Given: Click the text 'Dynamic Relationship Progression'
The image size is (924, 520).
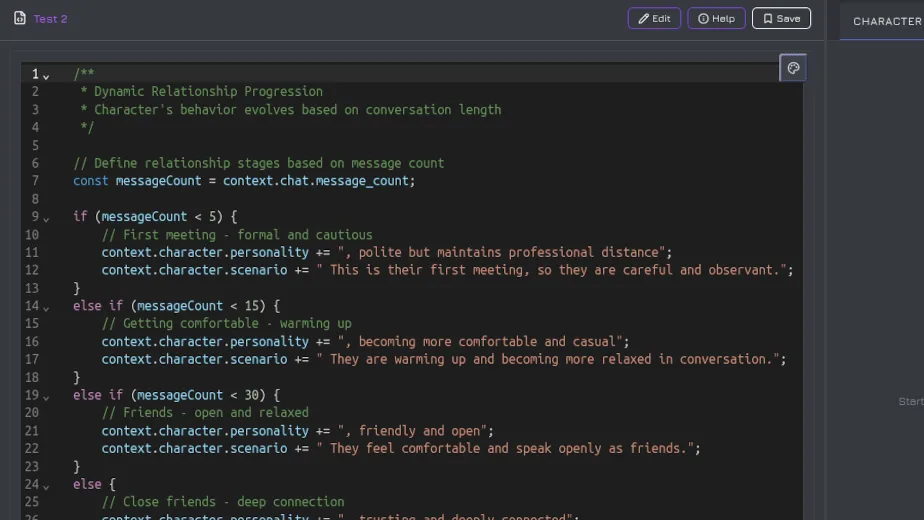Looking at the screenshot, I should point(208,91).
